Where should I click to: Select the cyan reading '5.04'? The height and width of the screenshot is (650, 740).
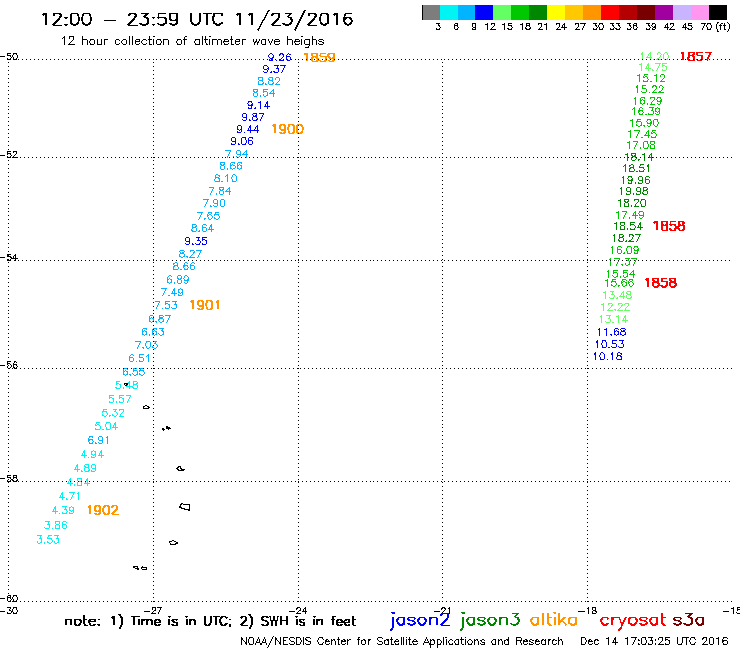pyautogui.click(x=106, y=426)
